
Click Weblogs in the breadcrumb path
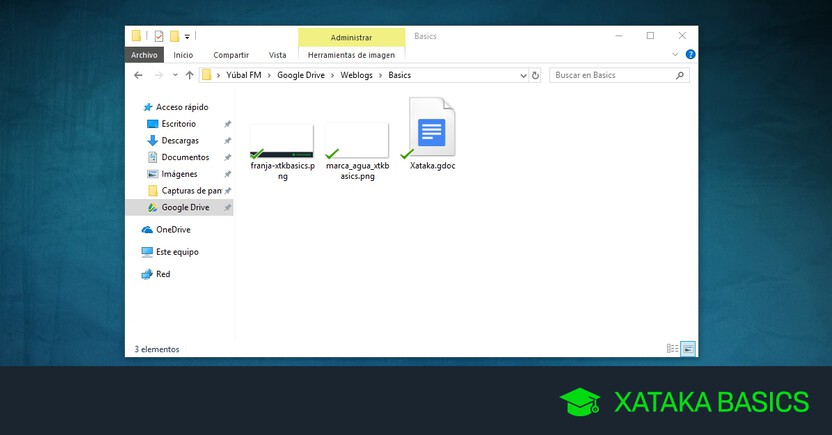pos(354,75)
